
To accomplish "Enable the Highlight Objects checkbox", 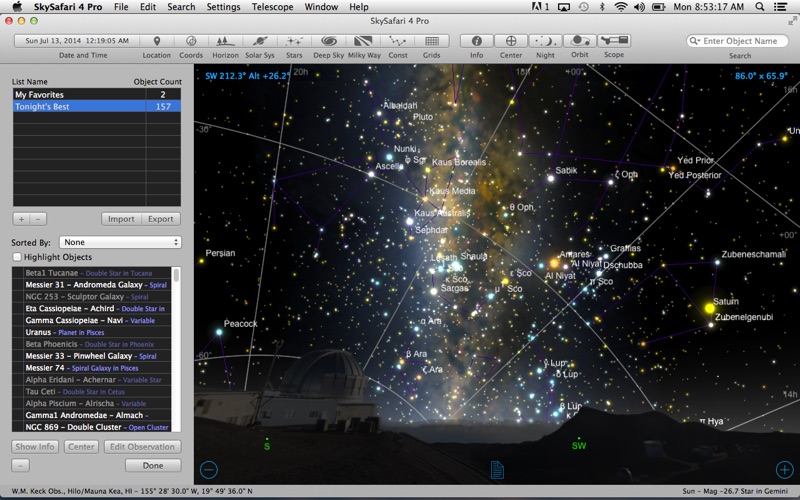I will point(17,257).
